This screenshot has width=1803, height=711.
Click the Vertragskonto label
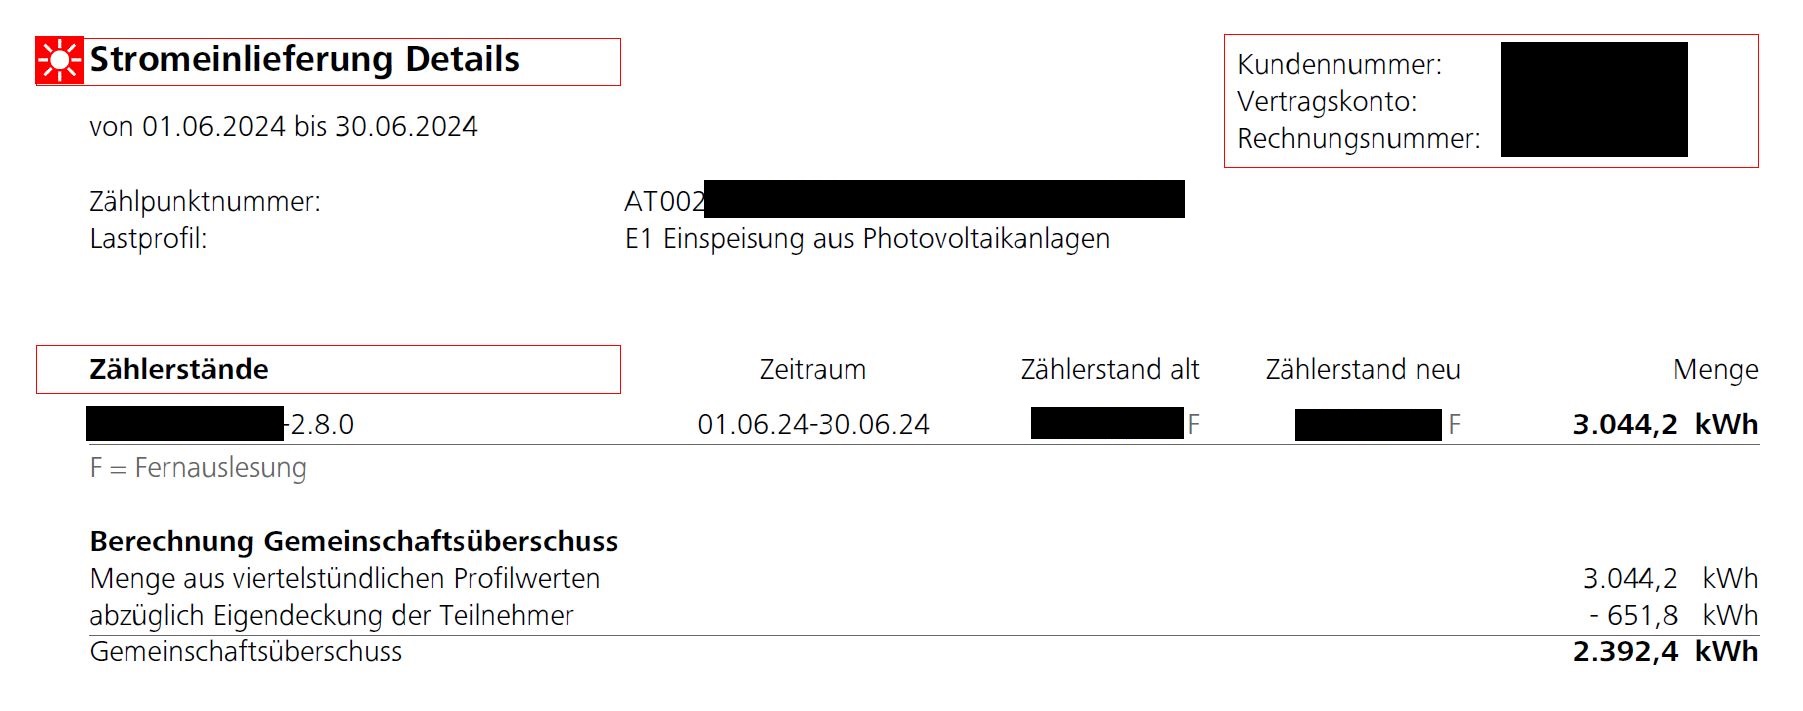tap(1327, 102)
